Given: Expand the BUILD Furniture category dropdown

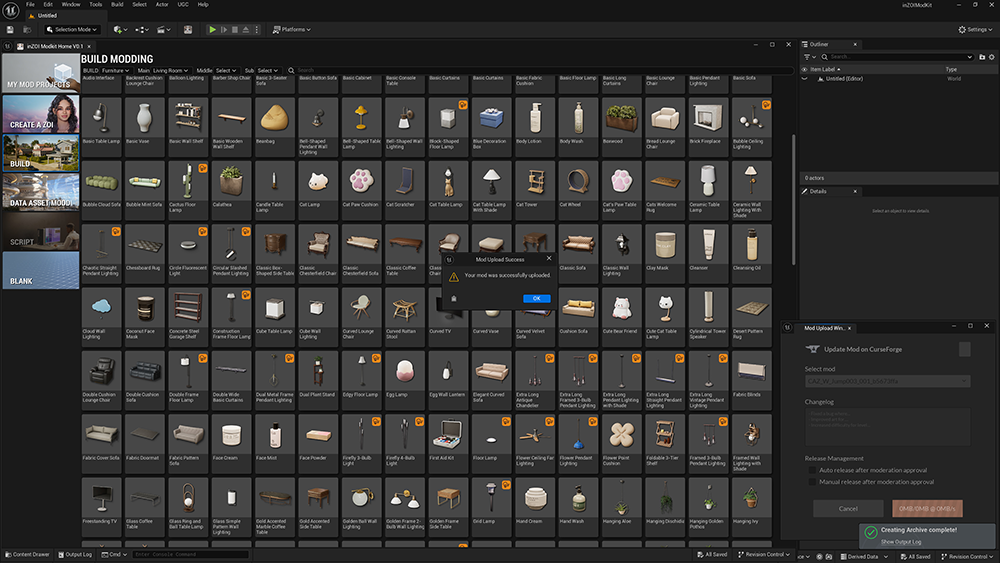Looking at the screenshot, I should 115,71.
